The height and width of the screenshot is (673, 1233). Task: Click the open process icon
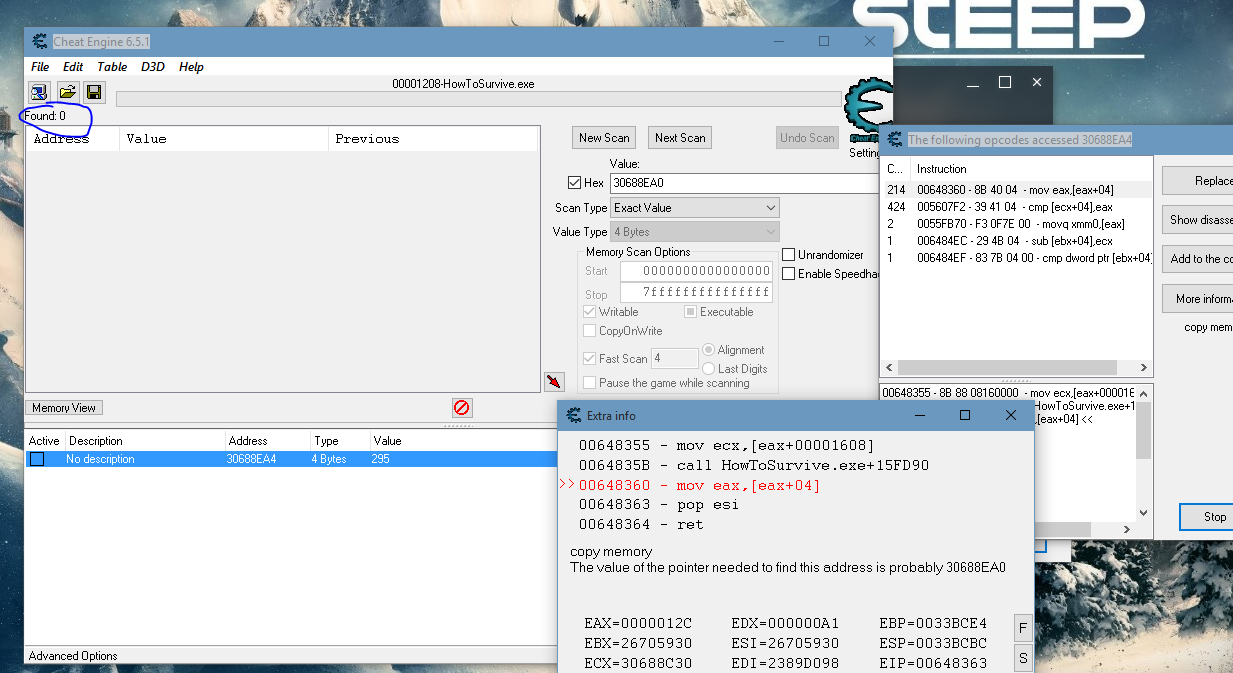[39, 92]
